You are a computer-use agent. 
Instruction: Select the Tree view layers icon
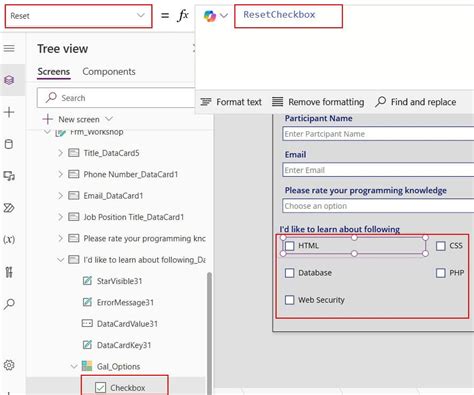[9, 80]
